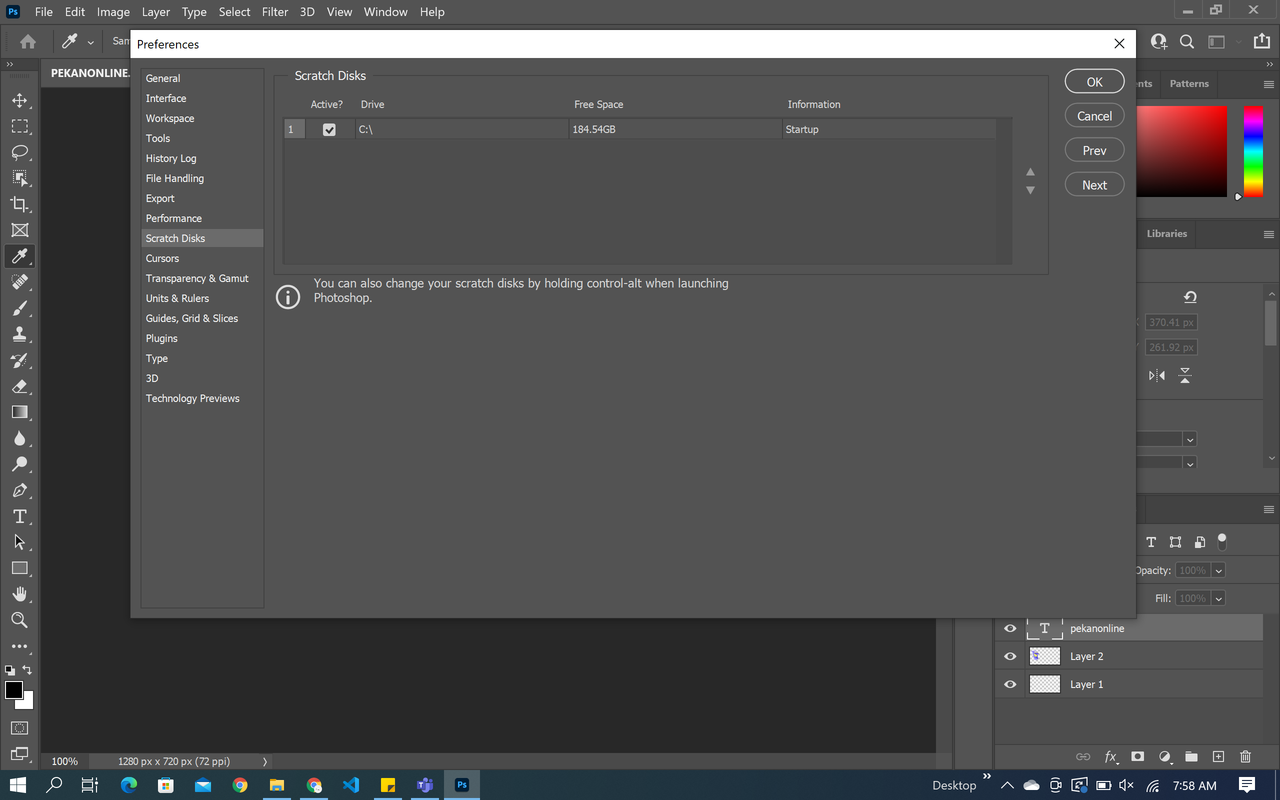Viewport: 1280px width, 800px height.
Task: Change the screen mode icon
Action: click(x=19, y=754)
